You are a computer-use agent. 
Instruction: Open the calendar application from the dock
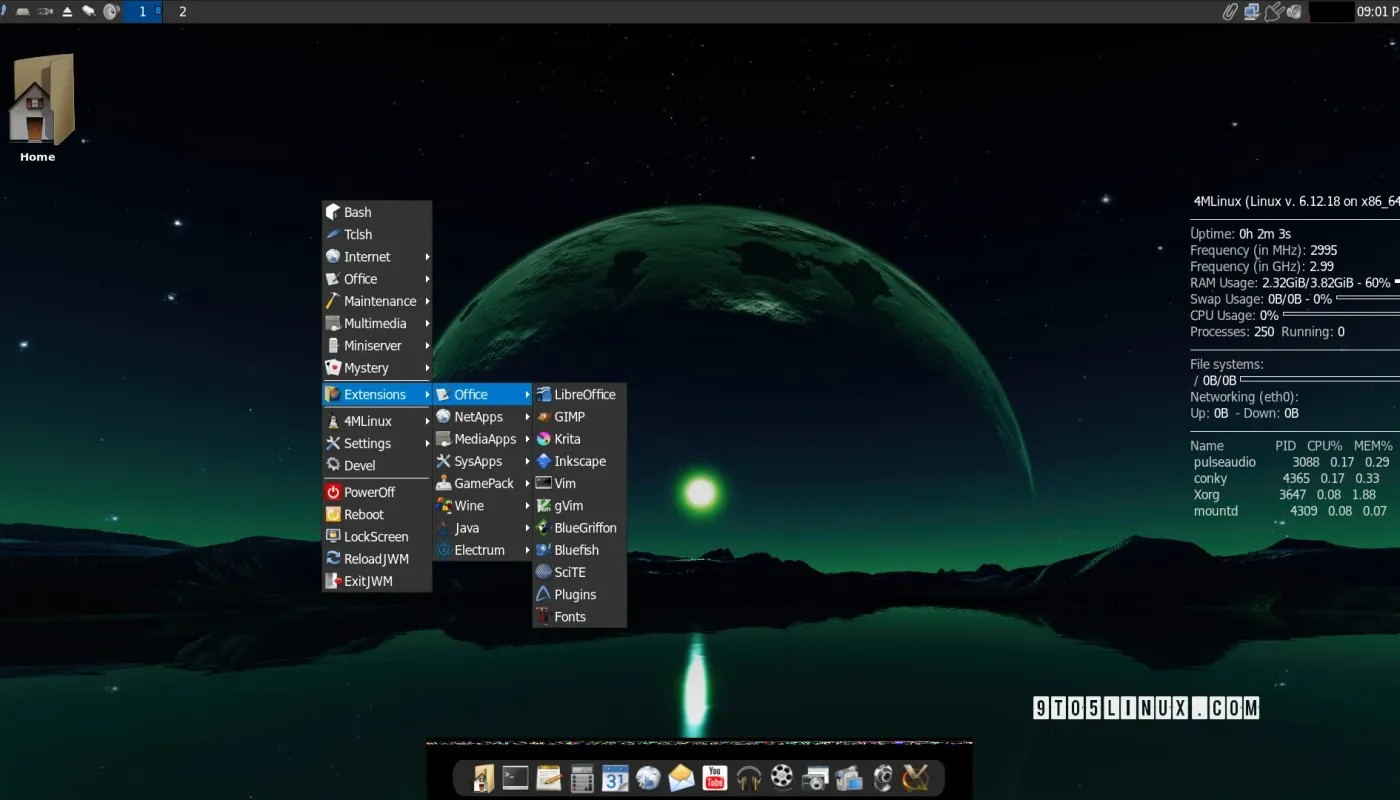pos(614,777)
